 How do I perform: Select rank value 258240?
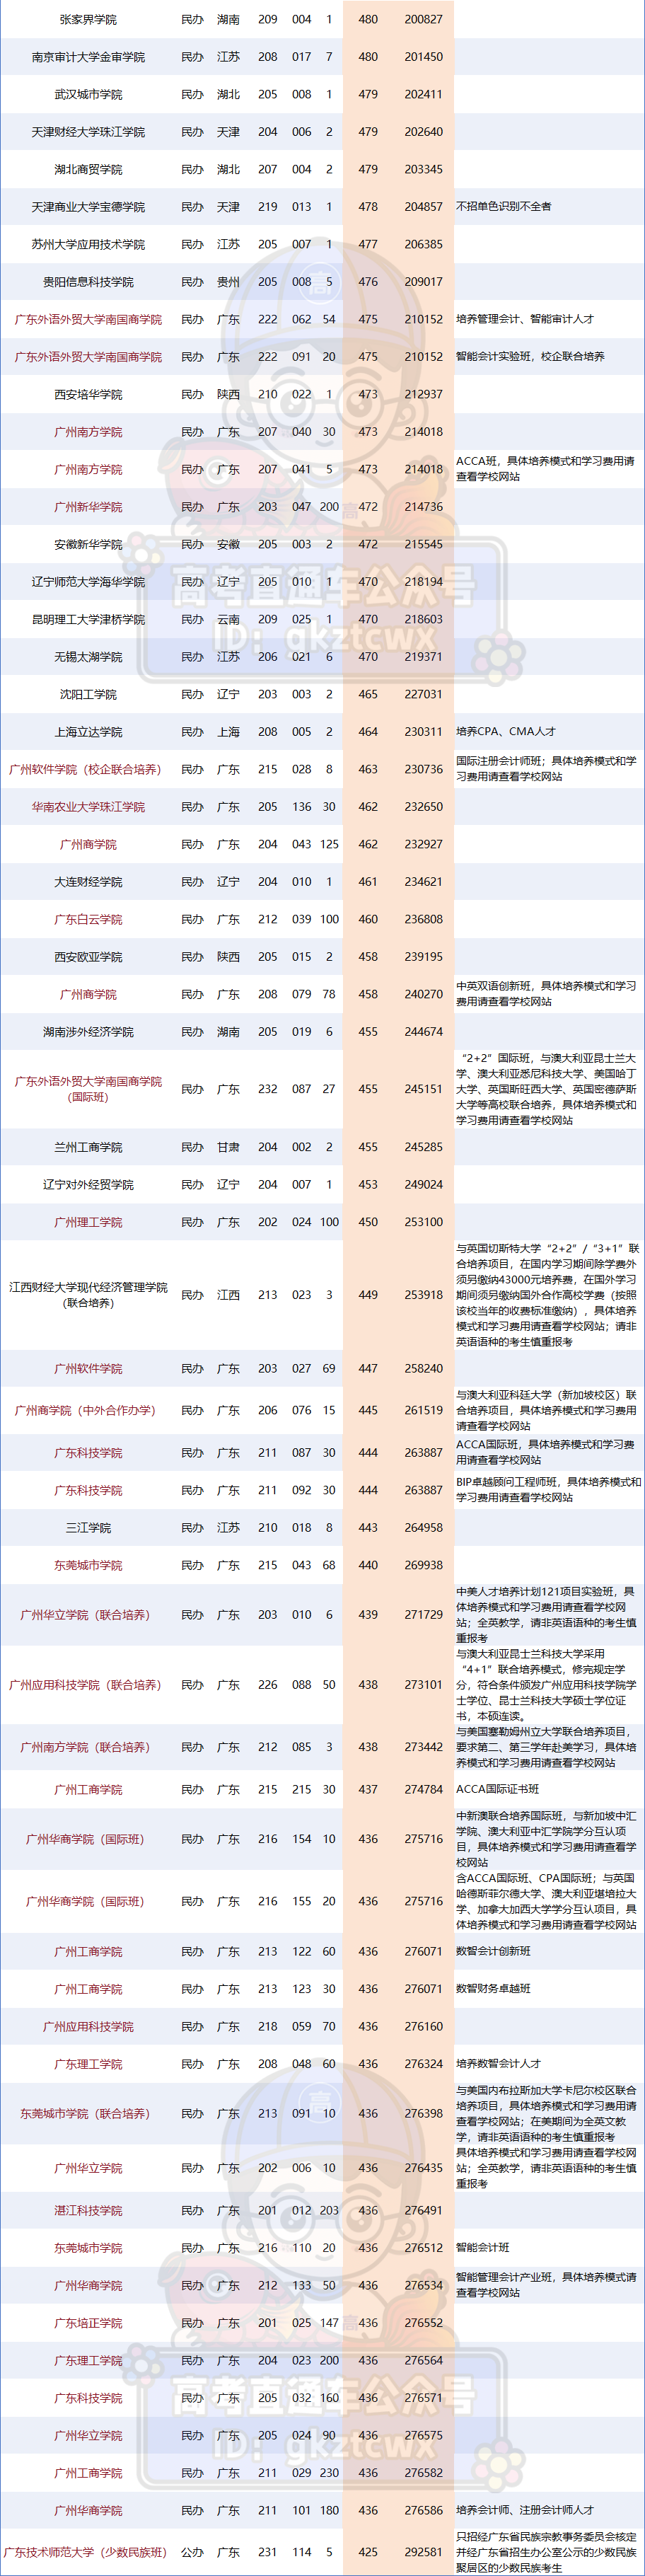(423, 1368)
